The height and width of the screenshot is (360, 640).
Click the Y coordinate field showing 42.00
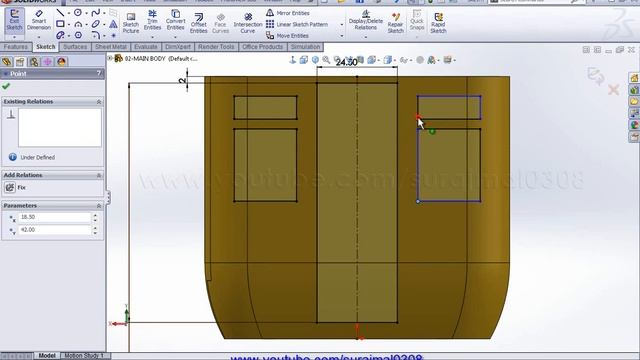point(55,230)
